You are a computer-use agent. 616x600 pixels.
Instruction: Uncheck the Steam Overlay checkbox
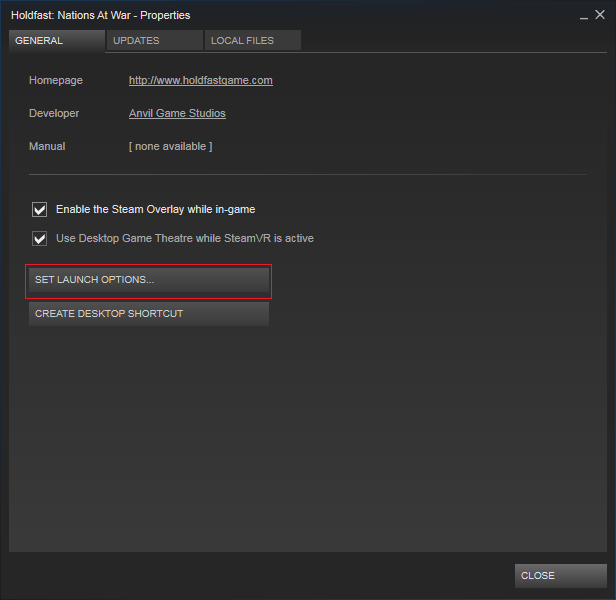[40, 210]
